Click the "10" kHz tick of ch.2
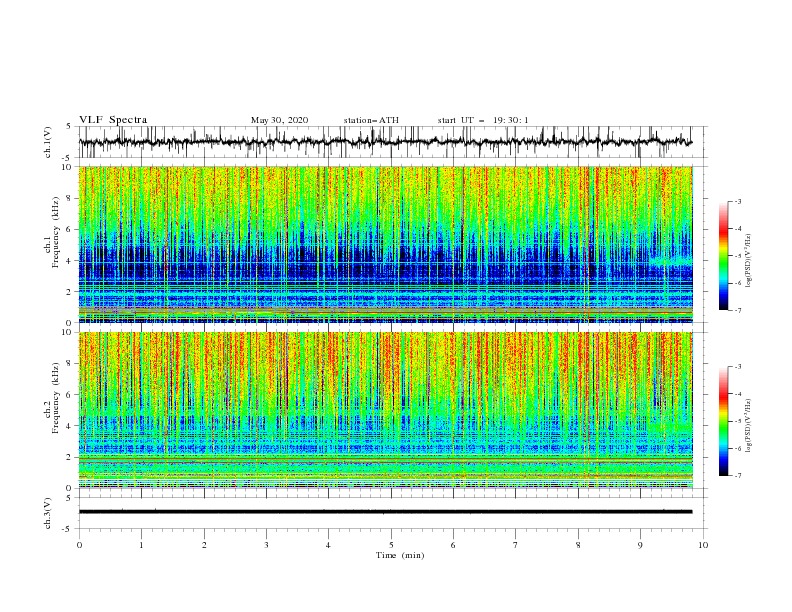 pos(69,332)
